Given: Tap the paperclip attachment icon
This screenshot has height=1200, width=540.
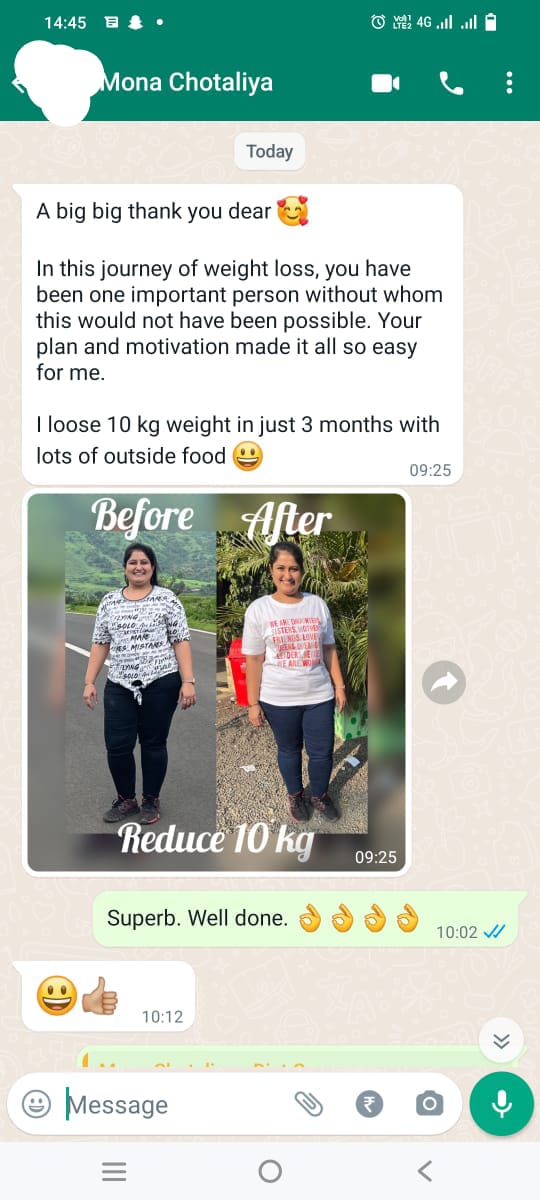Looking at the screenshot, I should click(x=309, y=1104).
